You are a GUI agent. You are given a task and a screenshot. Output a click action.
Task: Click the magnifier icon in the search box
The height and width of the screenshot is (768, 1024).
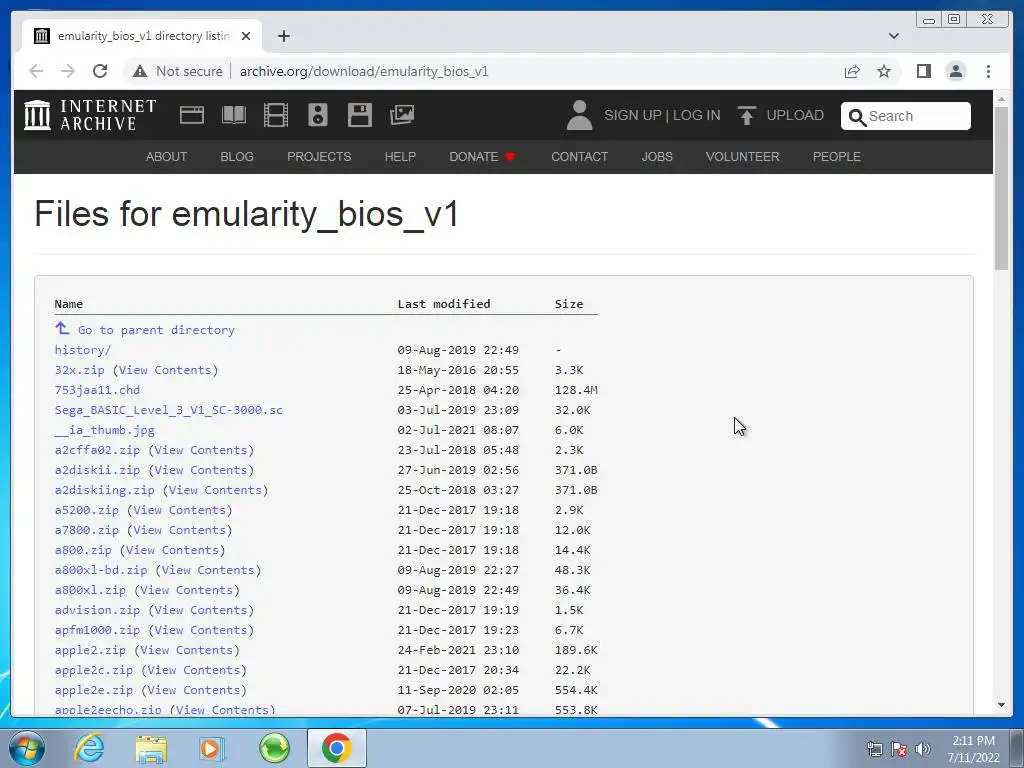pos(857,116)
